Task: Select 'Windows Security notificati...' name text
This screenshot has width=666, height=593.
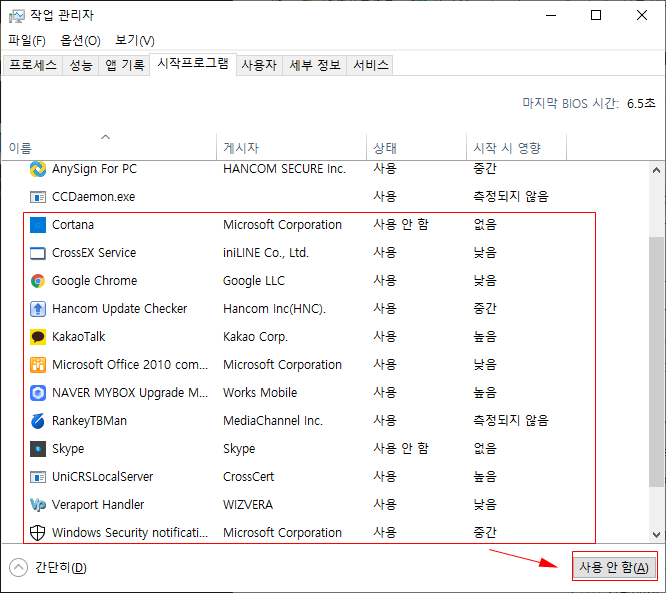Action: 130,533
